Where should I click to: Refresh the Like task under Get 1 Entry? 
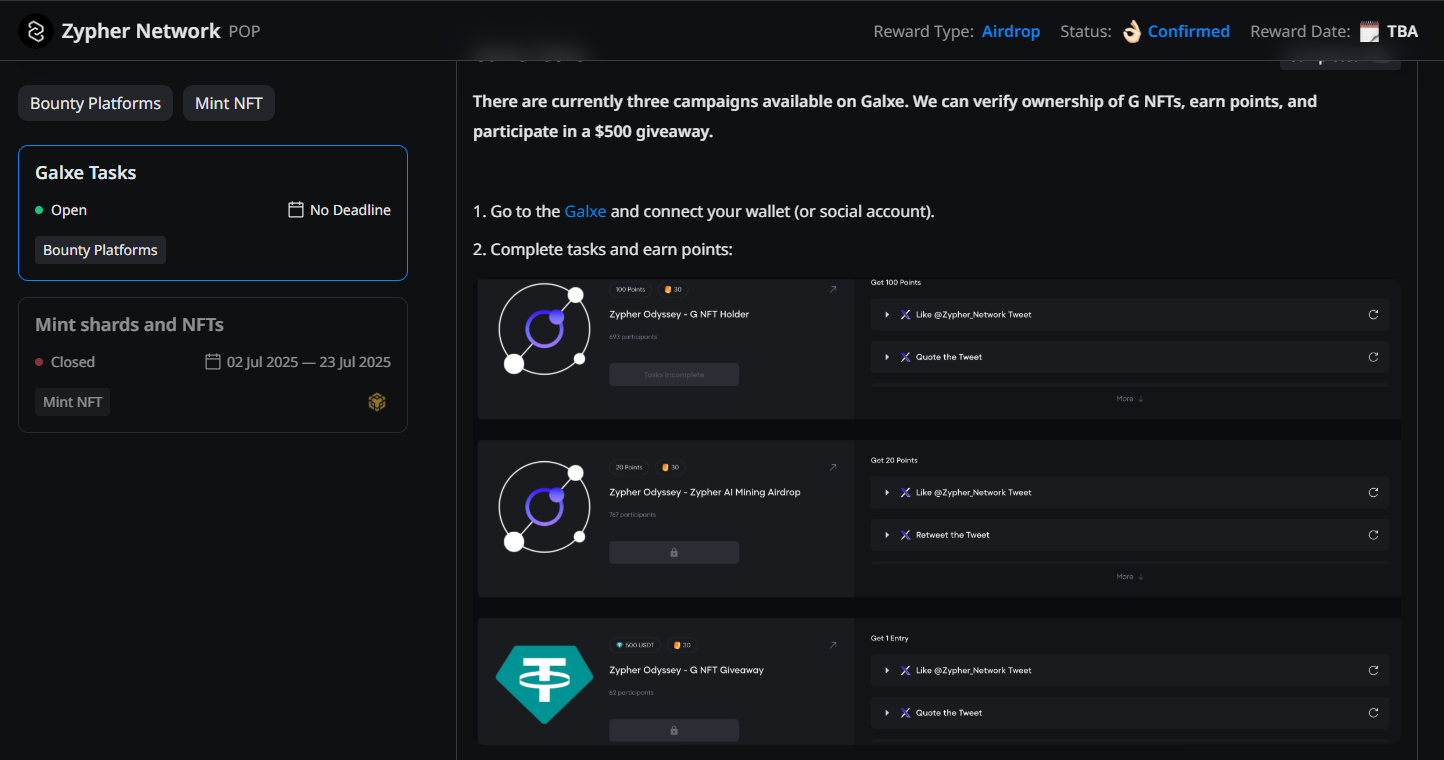click(1373, 670)
